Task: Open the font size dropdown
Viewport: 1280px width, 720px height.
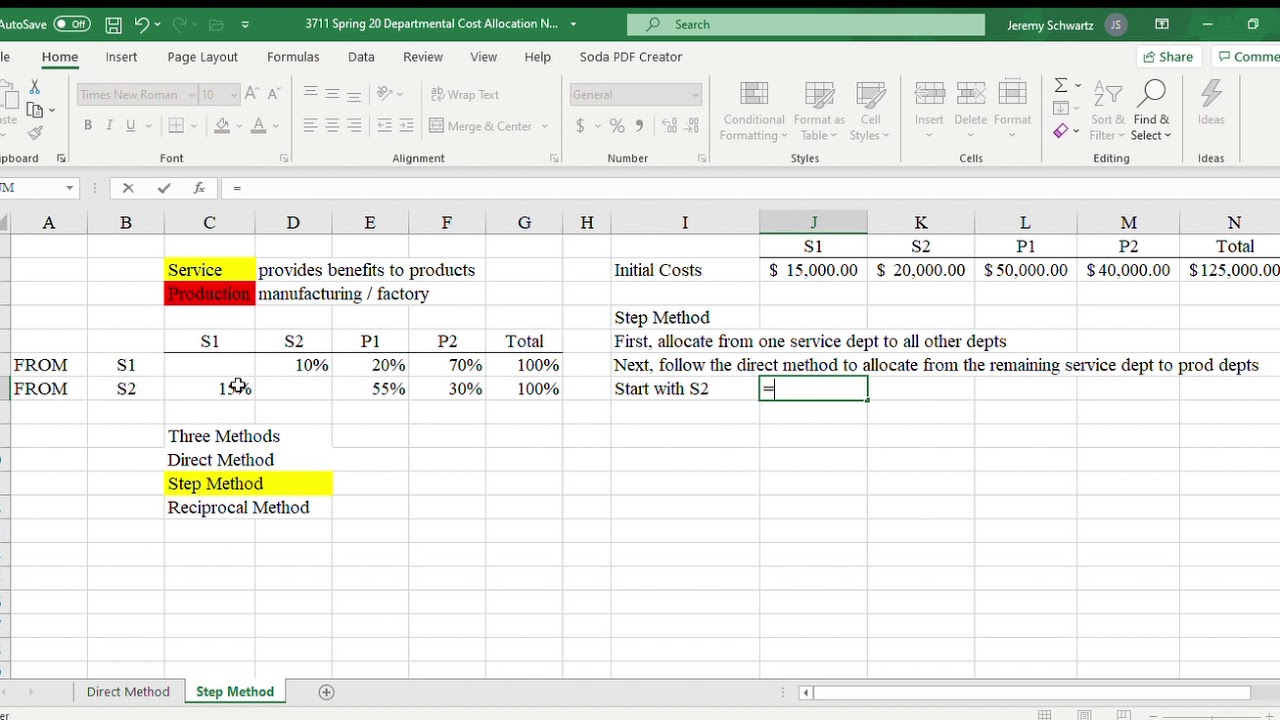Action: point(234,95)
